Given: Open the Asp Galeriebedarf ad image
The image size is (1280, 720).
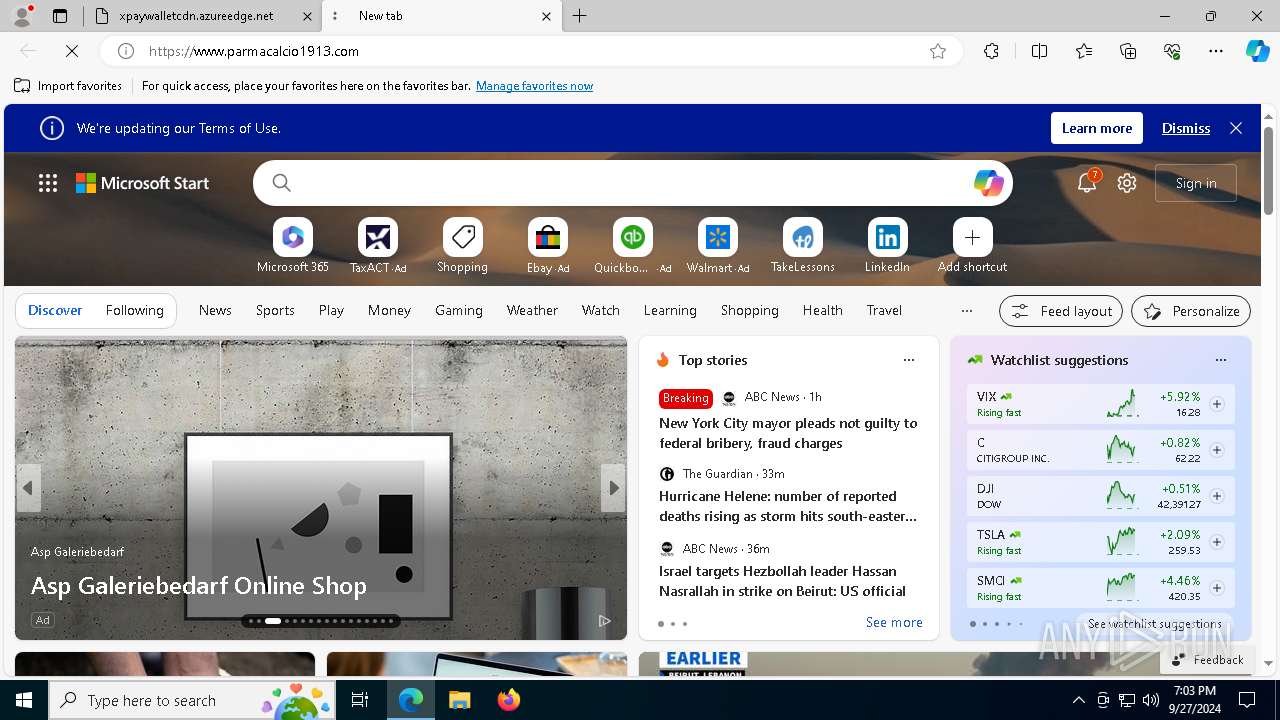Looking at the screenshot, I should point(320,488).
